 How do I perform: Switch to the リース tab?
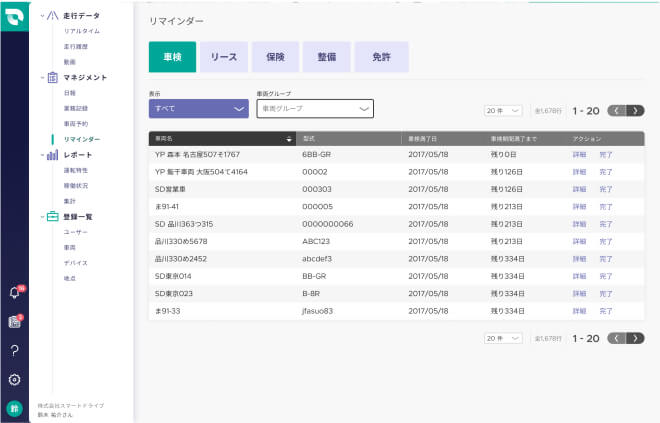224,57
